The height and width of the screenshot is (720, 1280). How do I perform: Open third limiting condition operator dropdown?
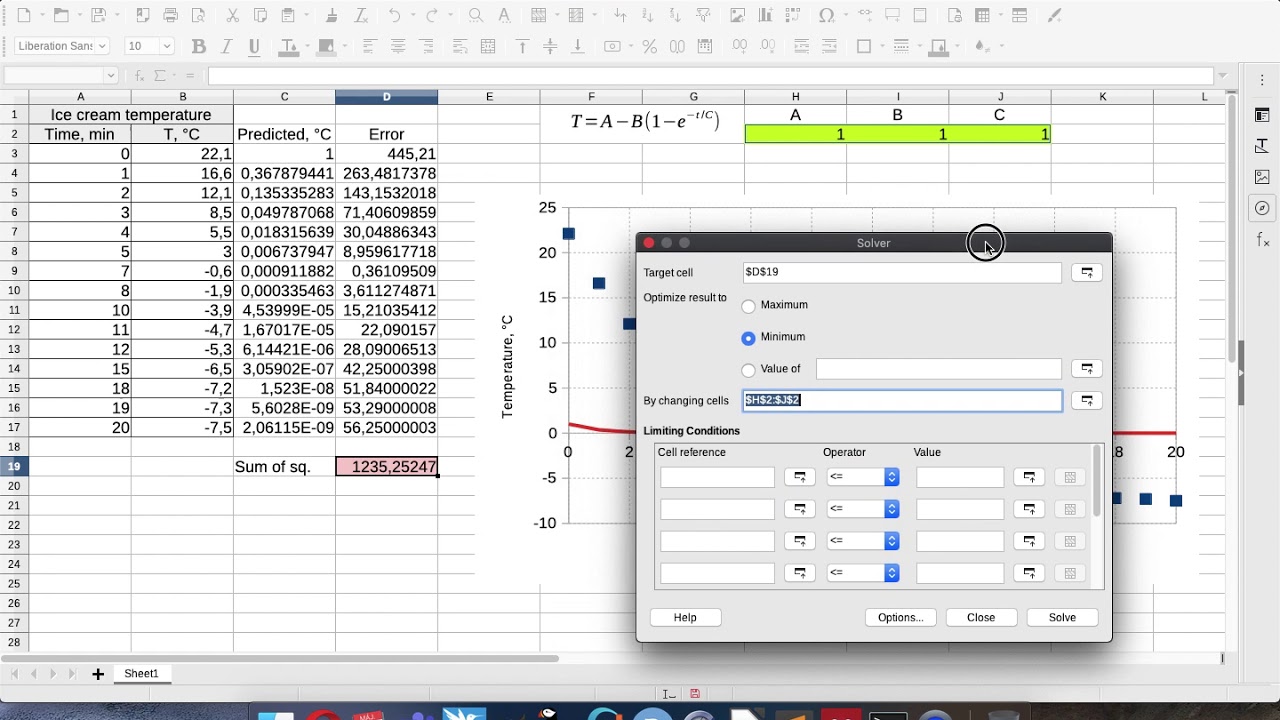tap(863, 541)
